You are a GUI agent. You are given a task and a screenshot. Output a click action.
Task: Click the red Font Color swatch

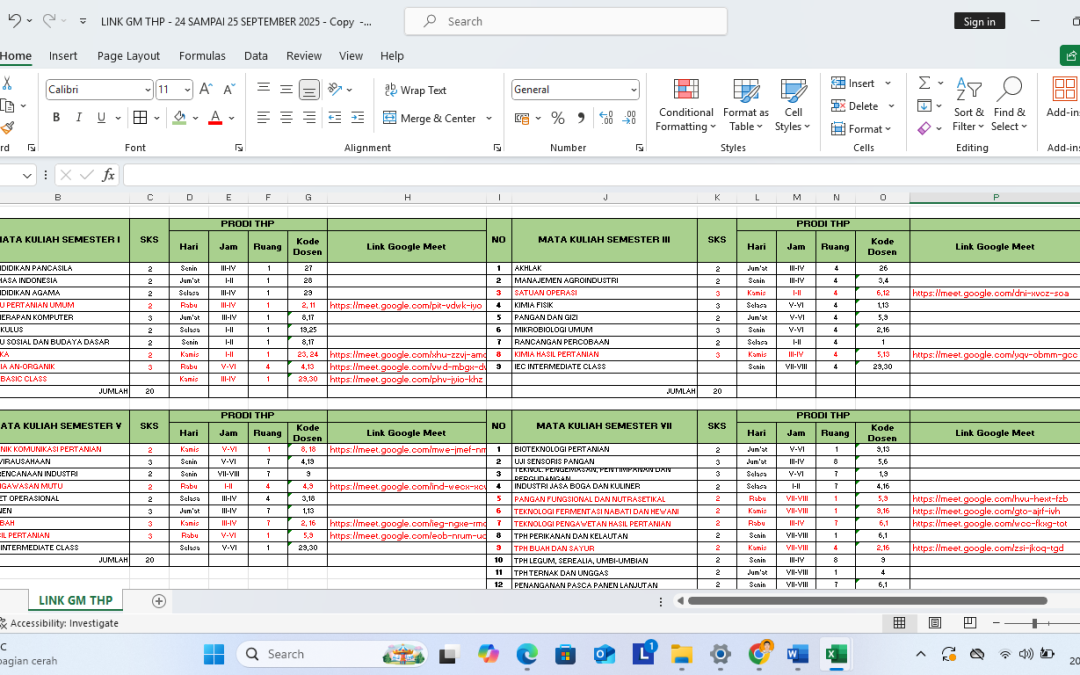click(x=214, y=118)
